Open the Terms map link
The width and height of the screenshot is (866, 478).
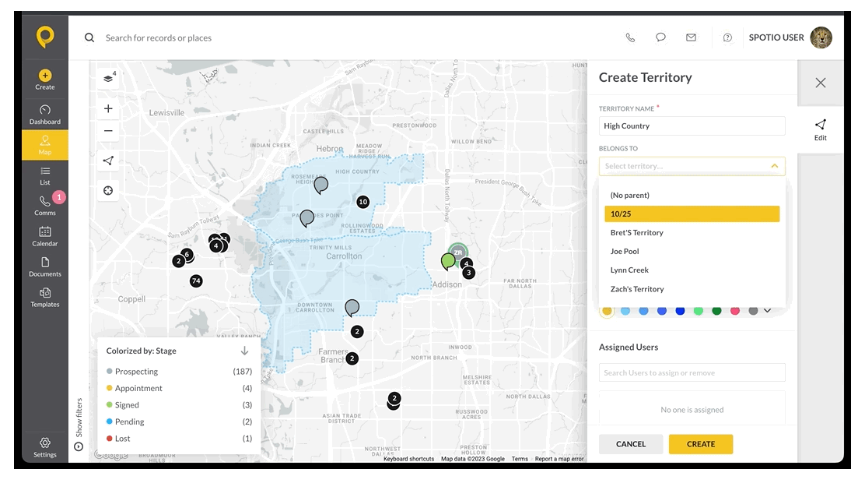[x=519, y=459]
